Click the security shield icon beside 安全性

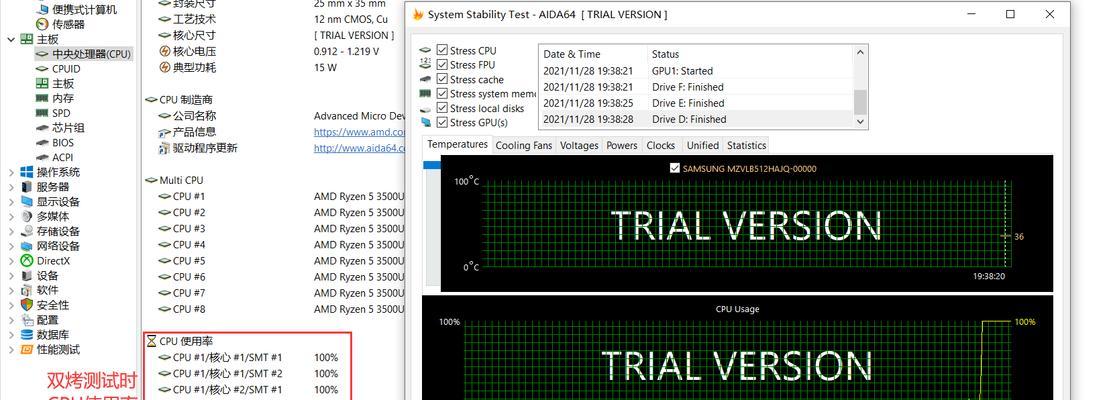coord(26,305)
